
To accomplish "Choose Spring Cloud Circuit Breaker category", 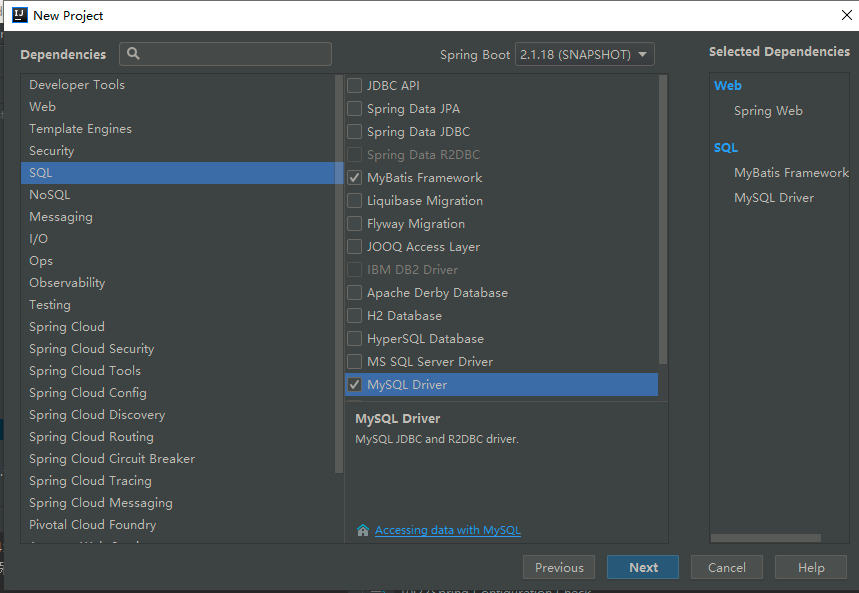I will pyautogui.click(x=178, y=459).
